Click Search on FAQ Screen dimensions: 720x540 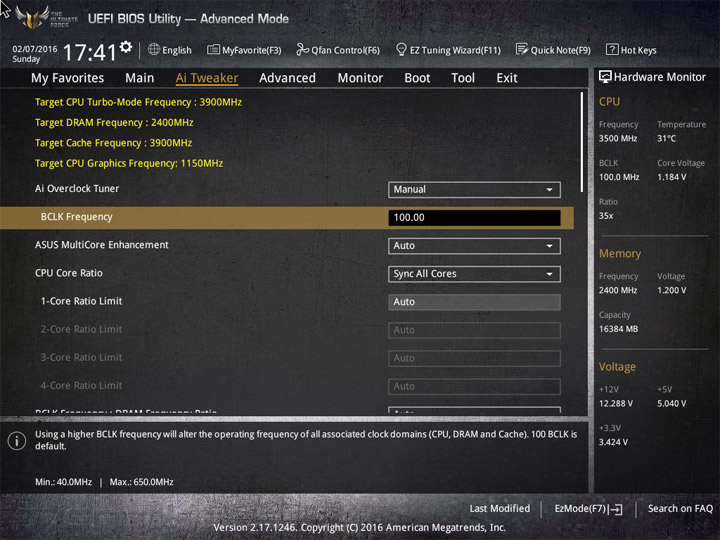pyautogui.click(x=680, y=508)
